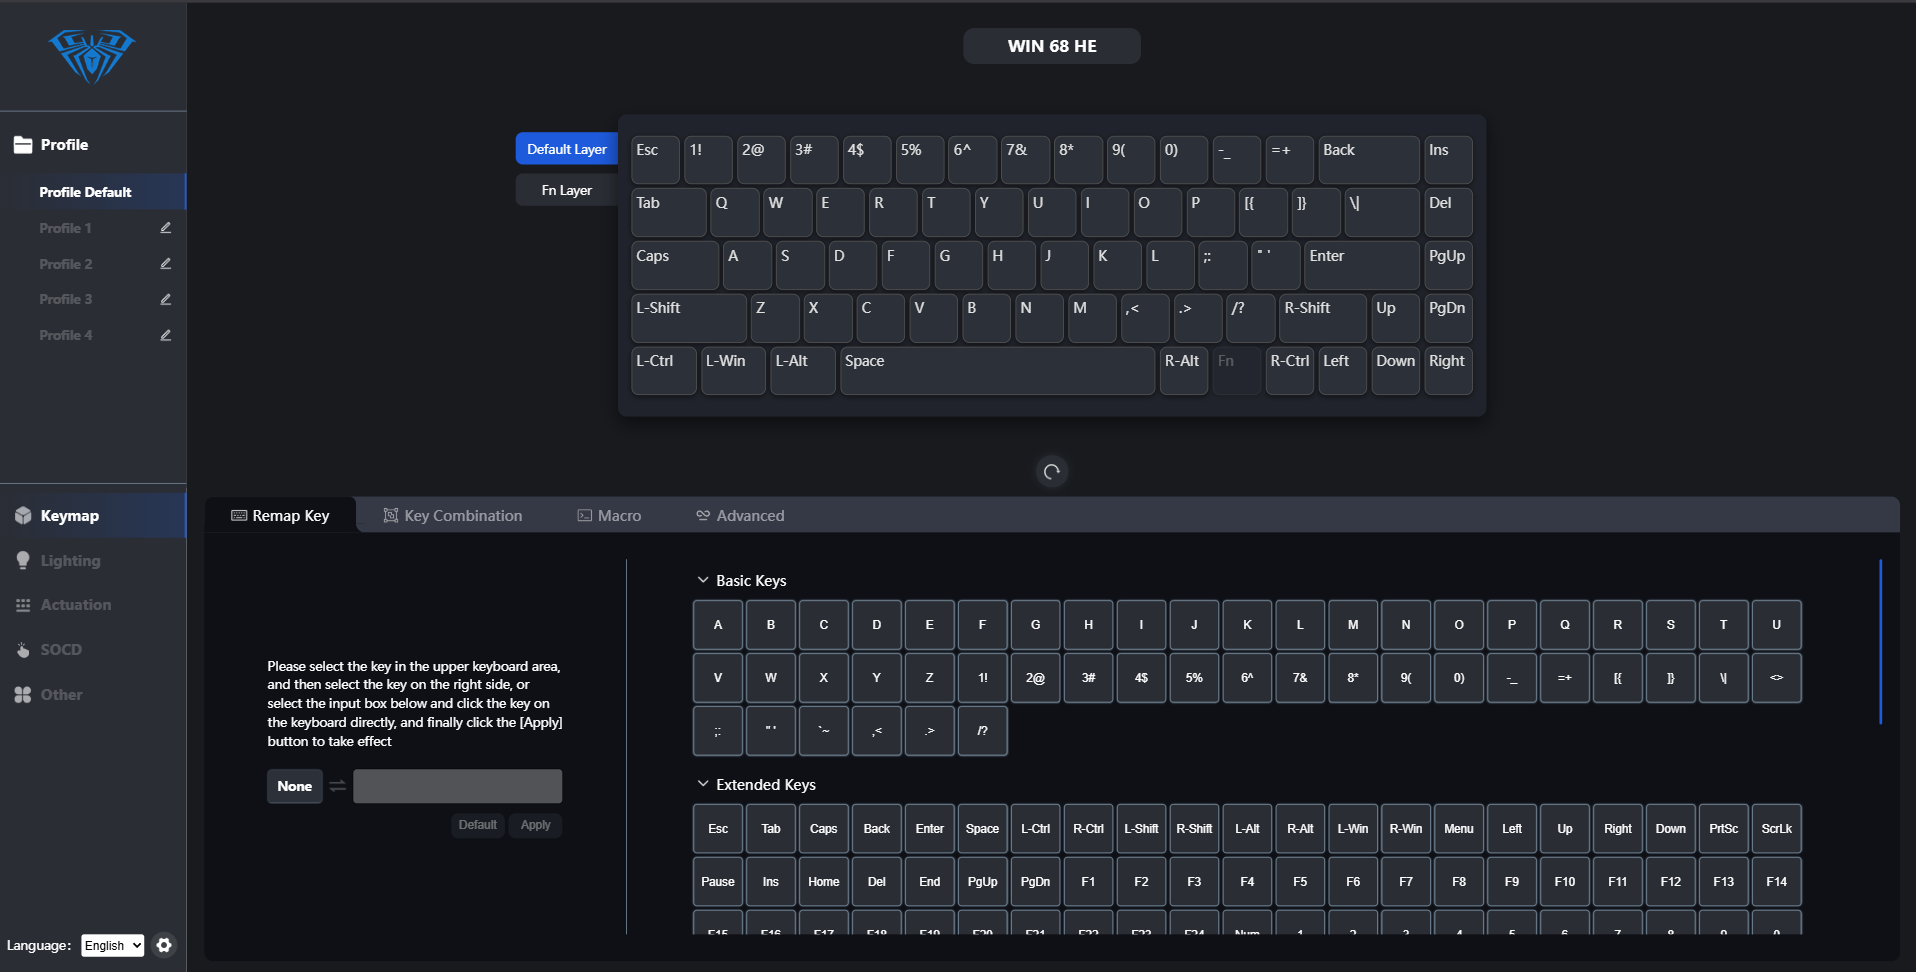Select the Caps key on the keyboard

(x=675, y=266)
